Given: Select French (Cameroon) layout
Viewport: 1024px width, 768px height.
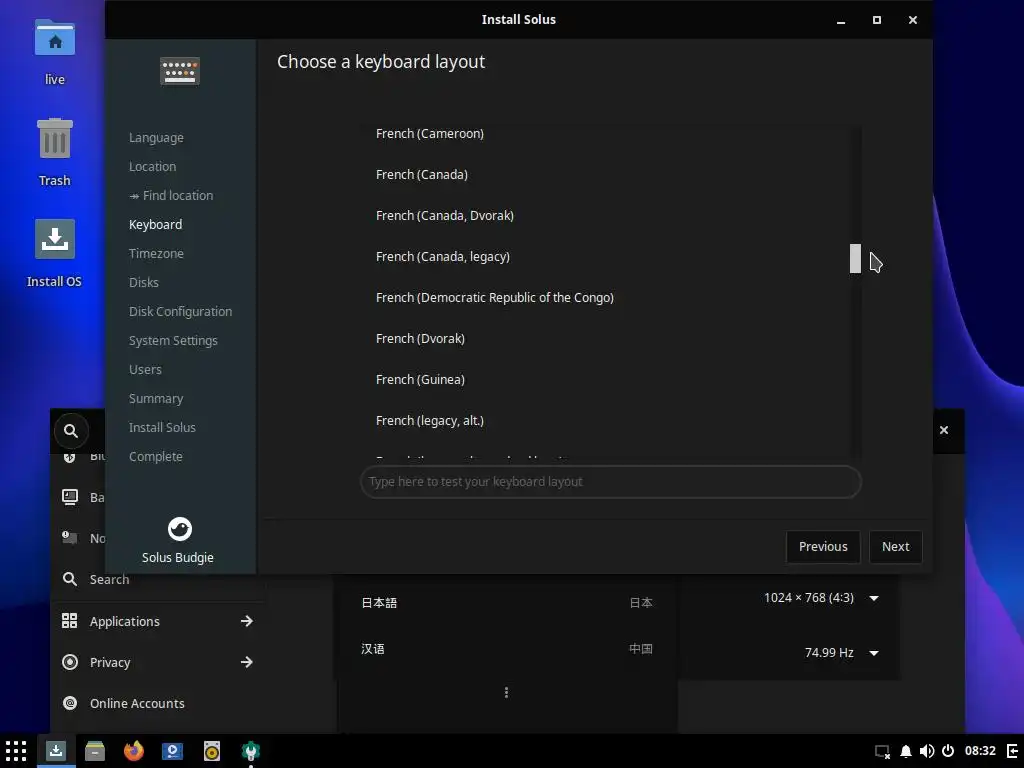Looking at the screenshot, I should pos(604,133).
